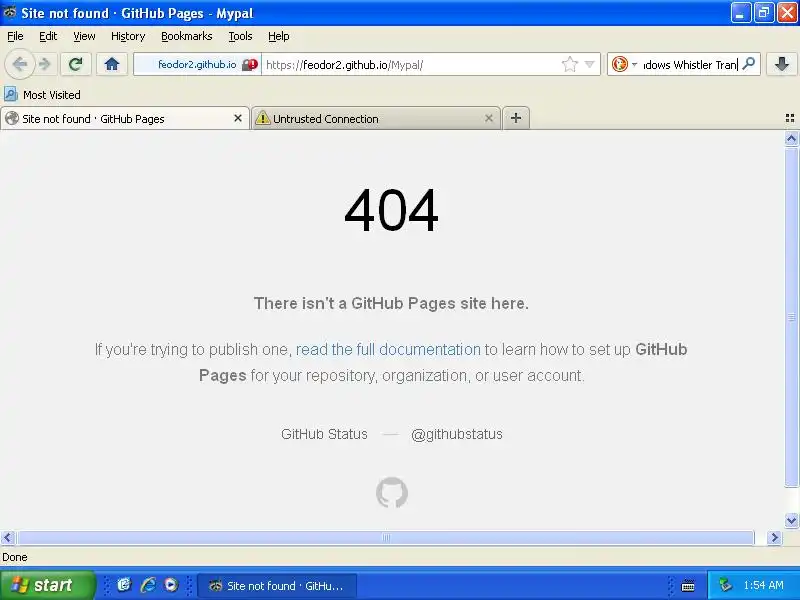Click the GitHub octocat logo
The width and height of the screenshot is (800, 600).
click(x=392, y=492)
